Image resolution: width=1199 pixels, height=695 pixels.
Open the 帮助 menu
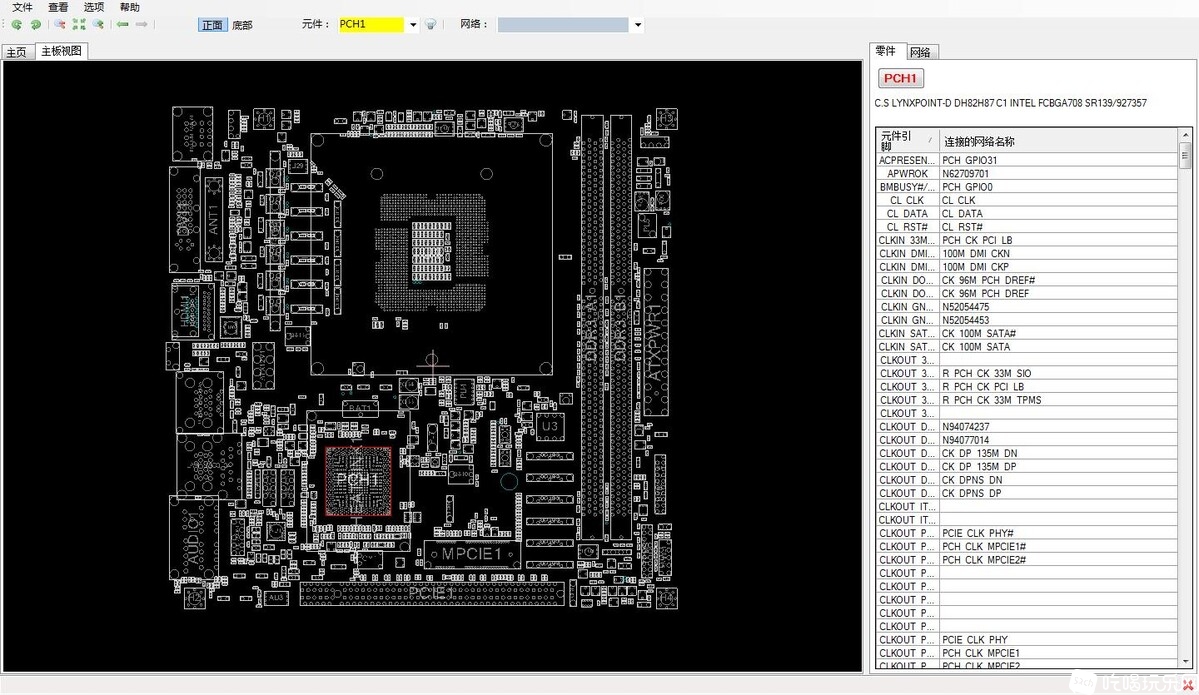(130, 7)
